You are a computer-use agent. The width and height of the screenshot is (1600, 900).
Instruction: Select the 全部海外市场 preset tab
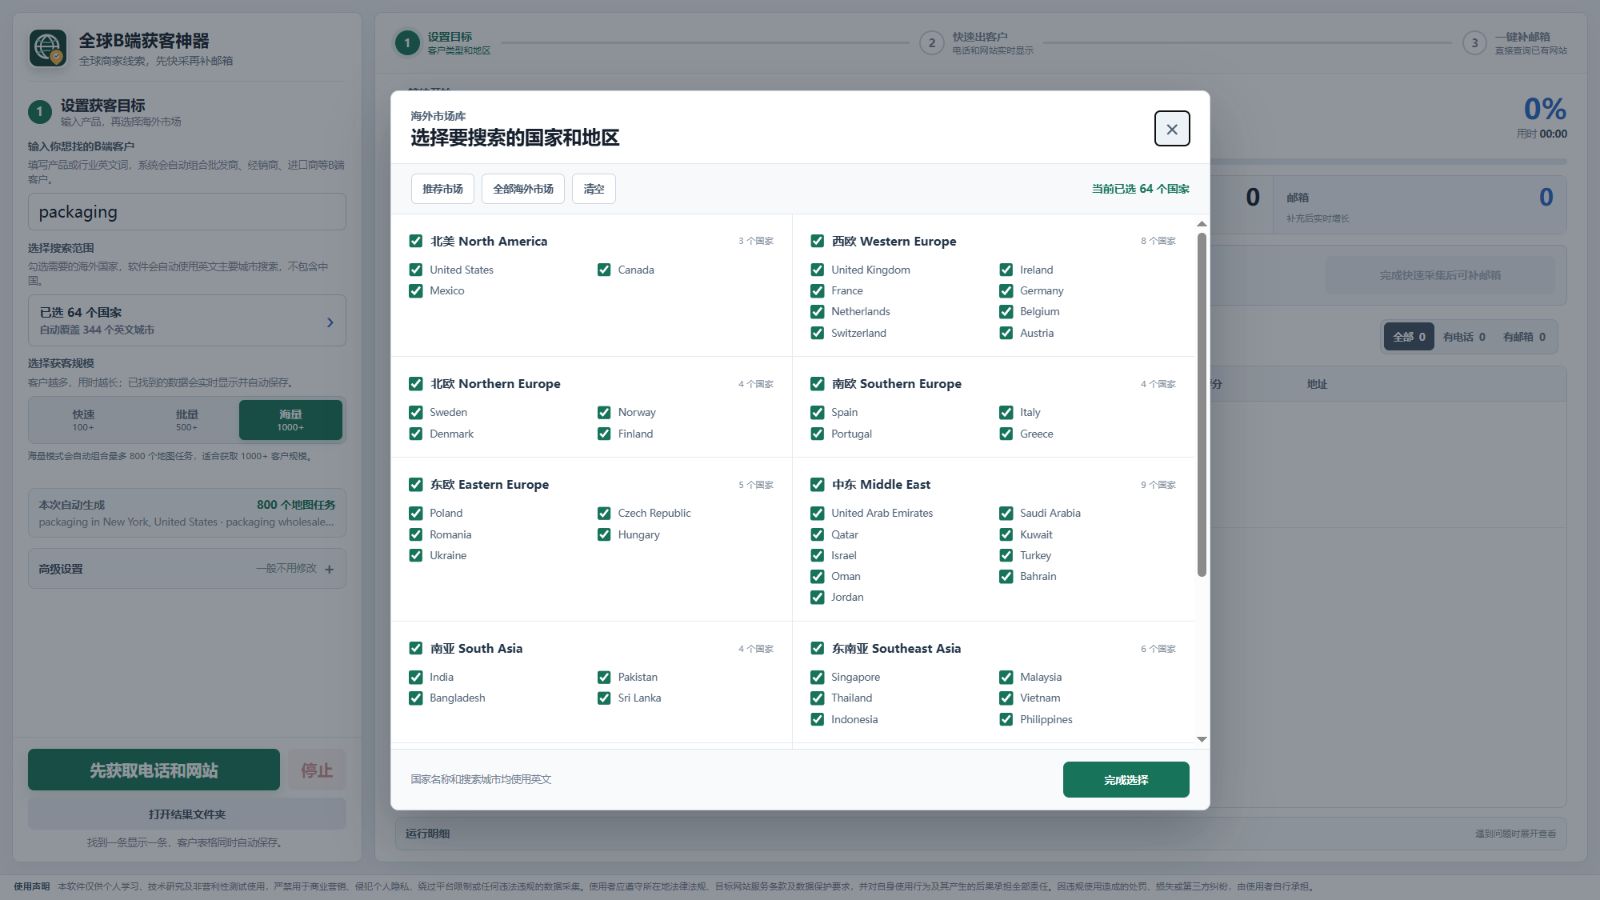[523, 189]
